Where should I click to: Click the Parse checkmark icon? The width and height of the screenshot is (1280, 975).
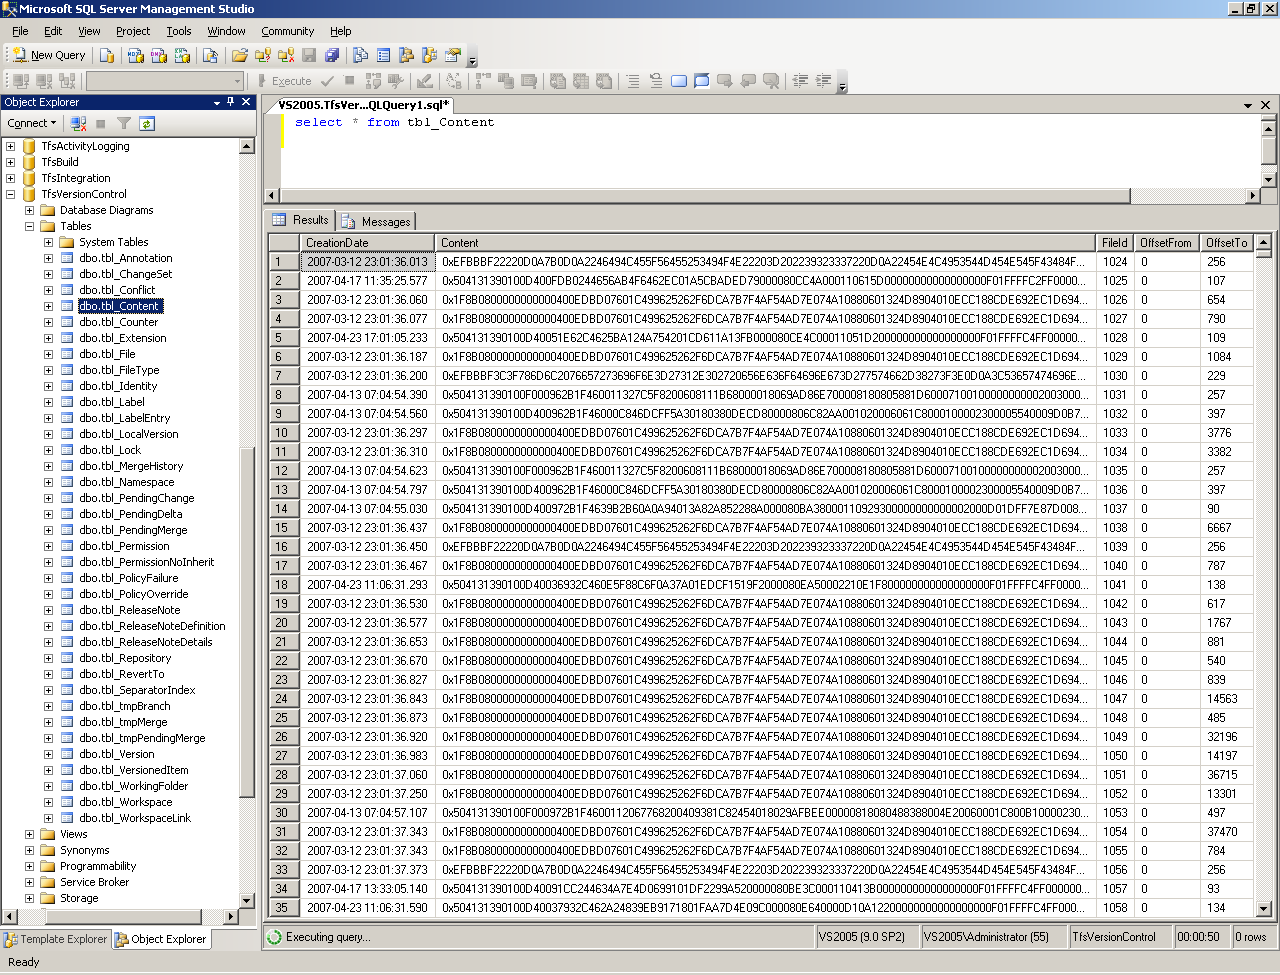click(327, 81)
